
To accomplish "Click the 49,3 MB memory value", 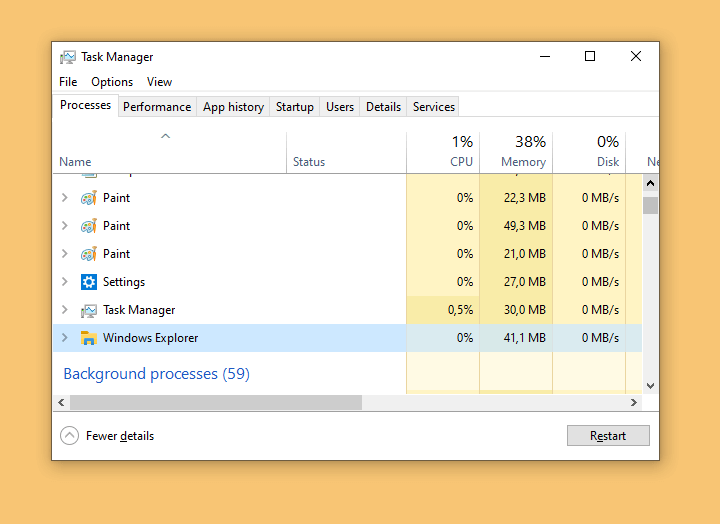I will pos(525,226).
